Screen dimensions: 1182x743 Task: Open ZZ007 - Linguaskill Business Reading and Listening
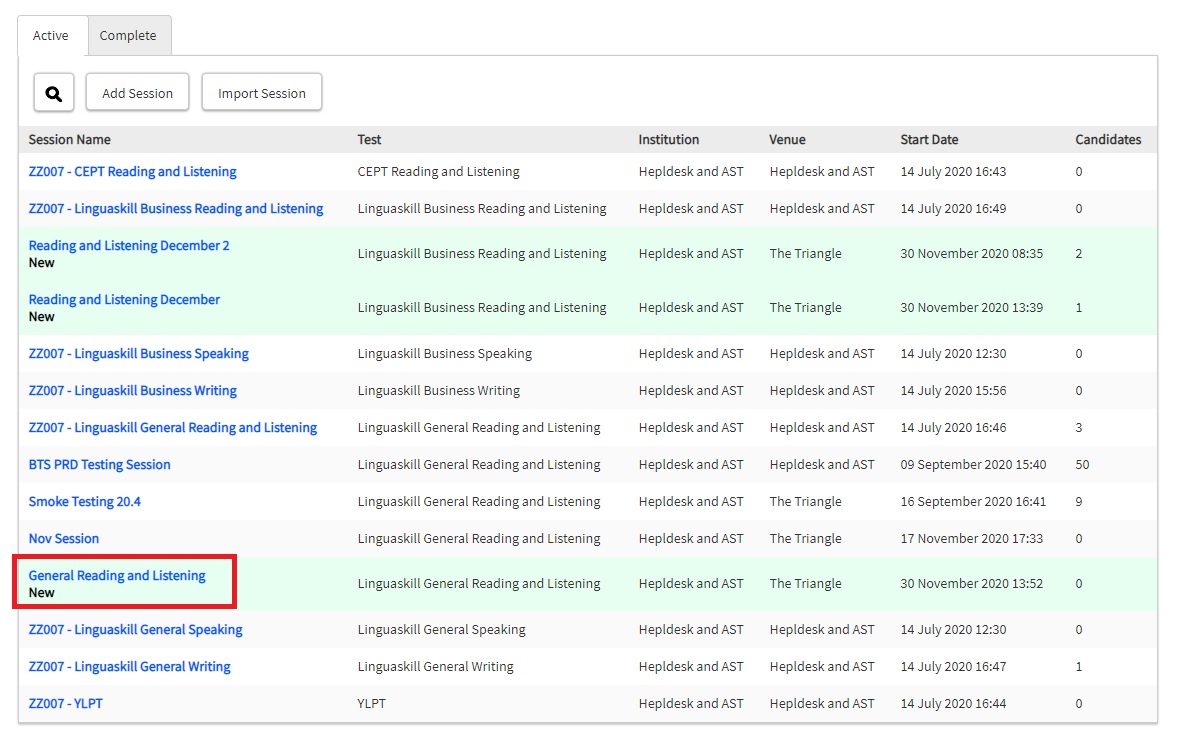click(176, 208)
